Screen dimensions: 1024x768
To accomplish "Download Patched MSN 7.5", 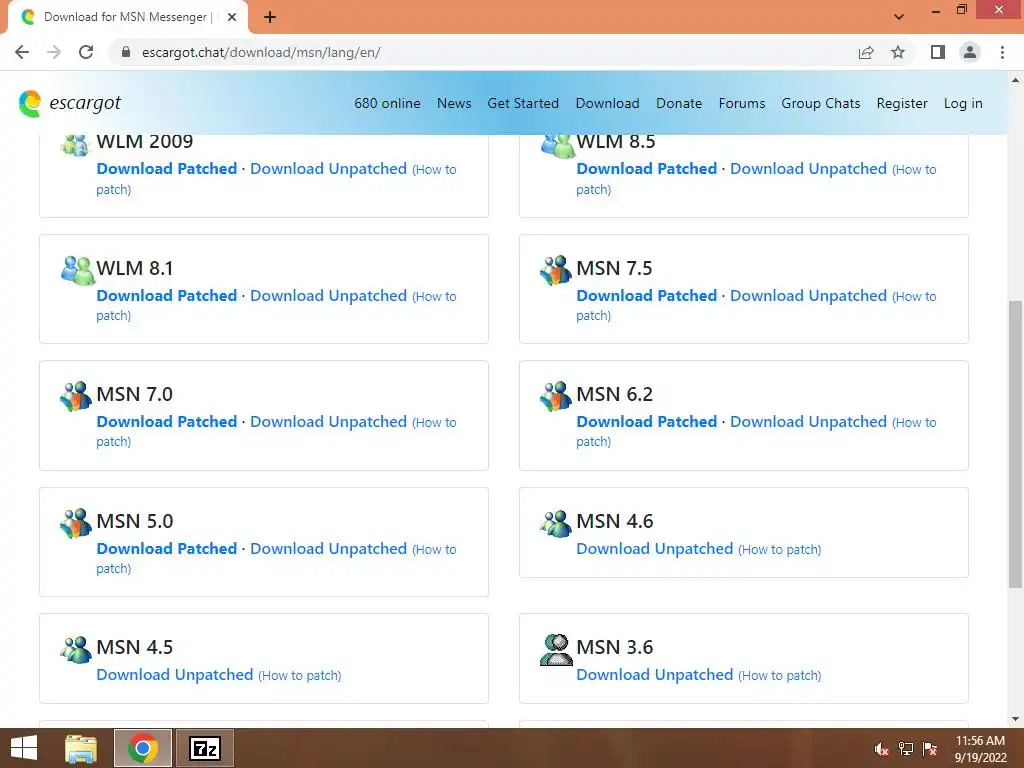I will (647, 295).
